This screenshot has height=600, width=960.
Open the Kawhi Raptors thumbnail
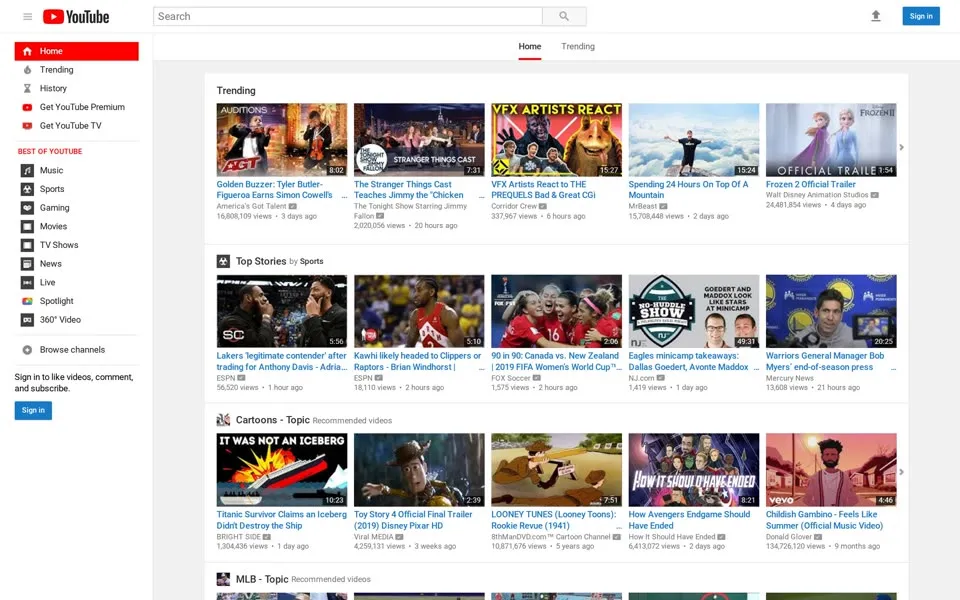point(419,311)
